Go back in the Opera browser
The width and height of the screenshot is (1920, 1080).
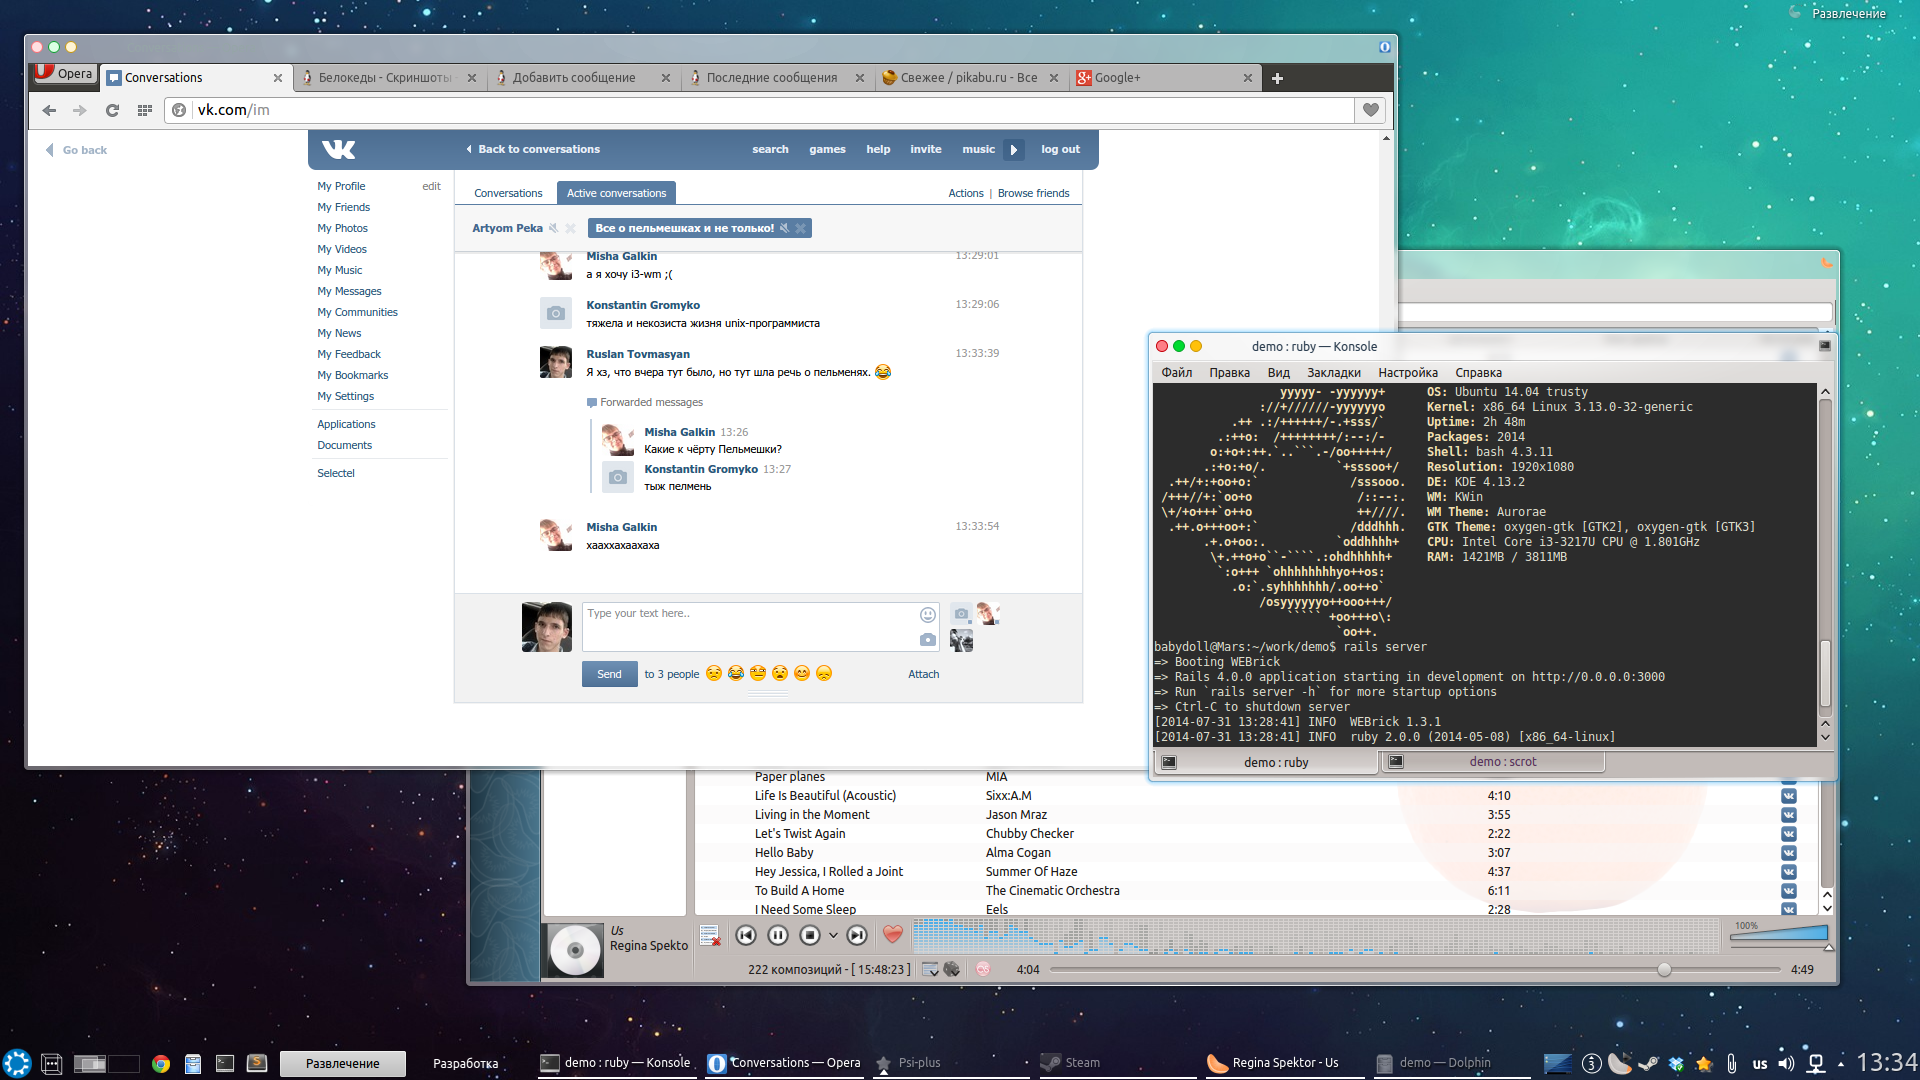click(49, 110)
